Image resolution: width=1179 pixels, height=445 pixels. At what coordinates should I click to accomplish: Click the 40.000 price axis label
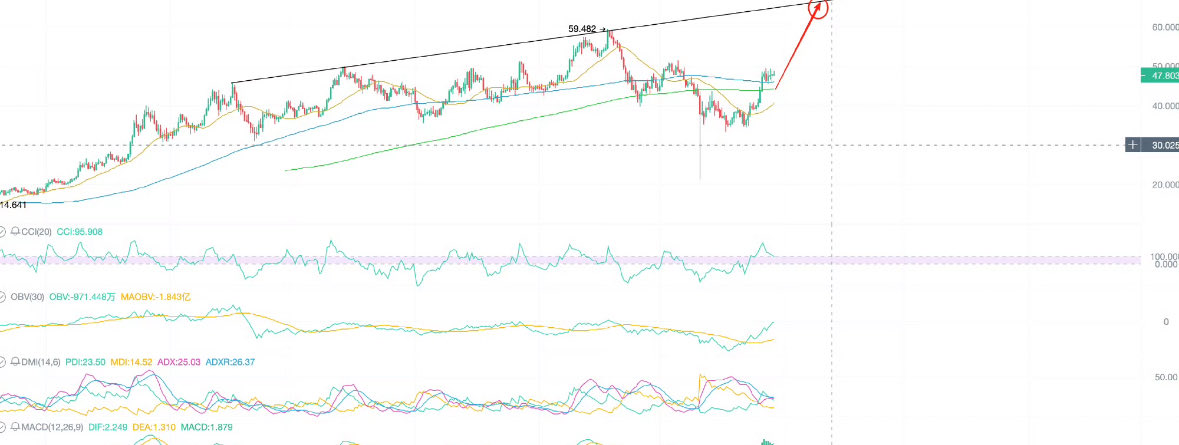[x=1165, y=106]
